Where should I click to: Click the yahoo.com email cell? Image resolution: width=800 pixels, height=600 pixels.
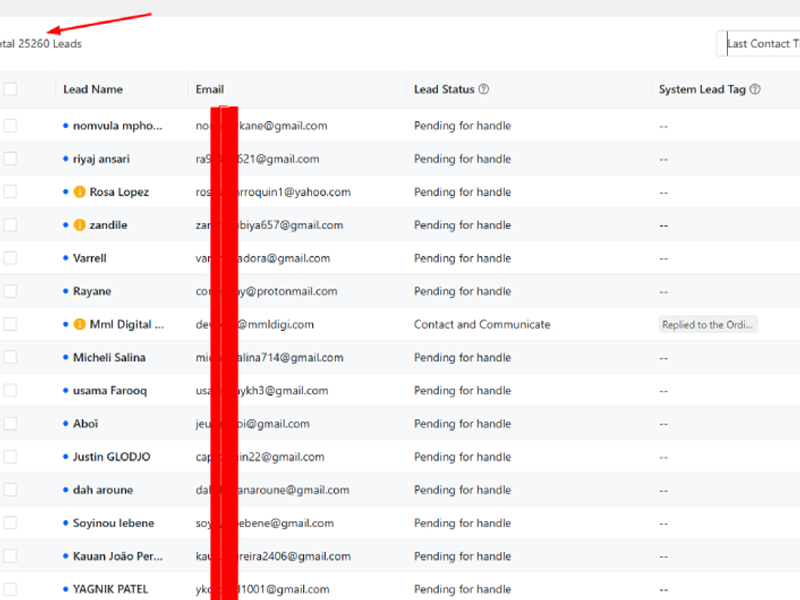click(x=273, y=192)
